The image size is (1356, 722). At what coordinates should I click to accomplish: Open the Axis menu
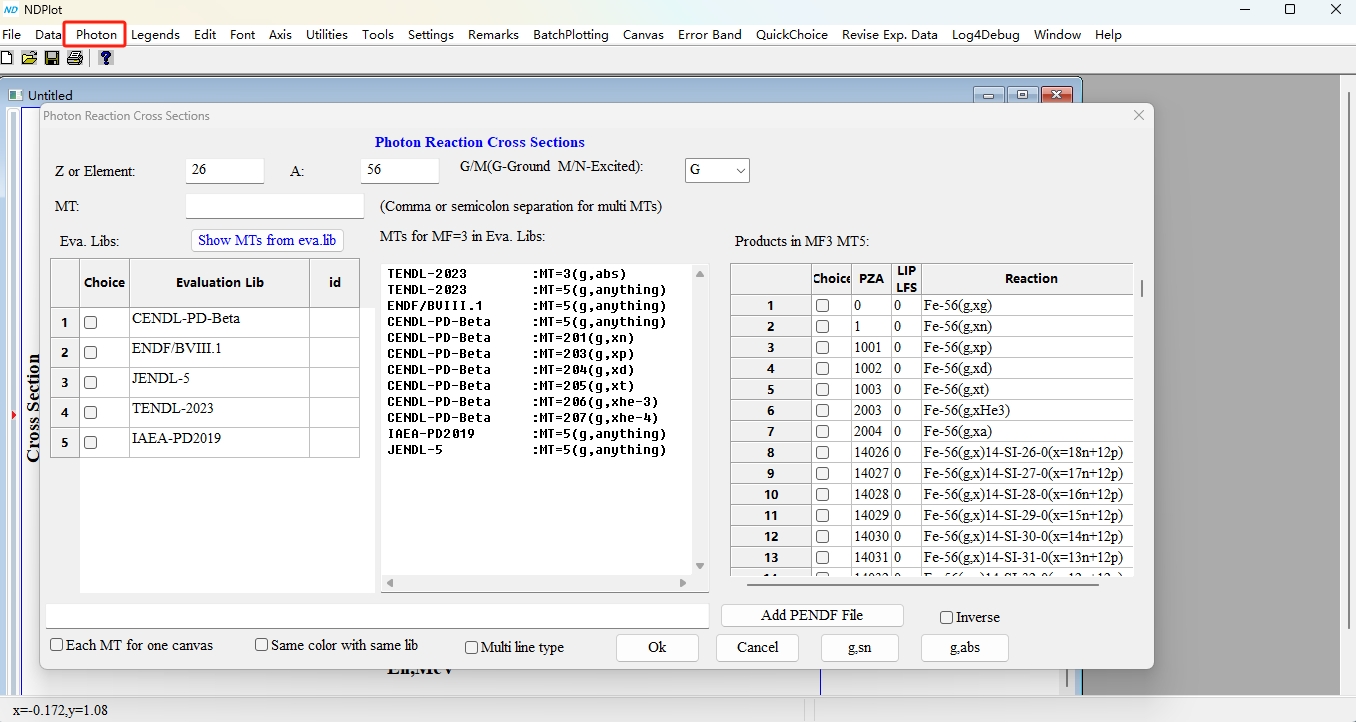pyautogui.click(x=280, y=34)
